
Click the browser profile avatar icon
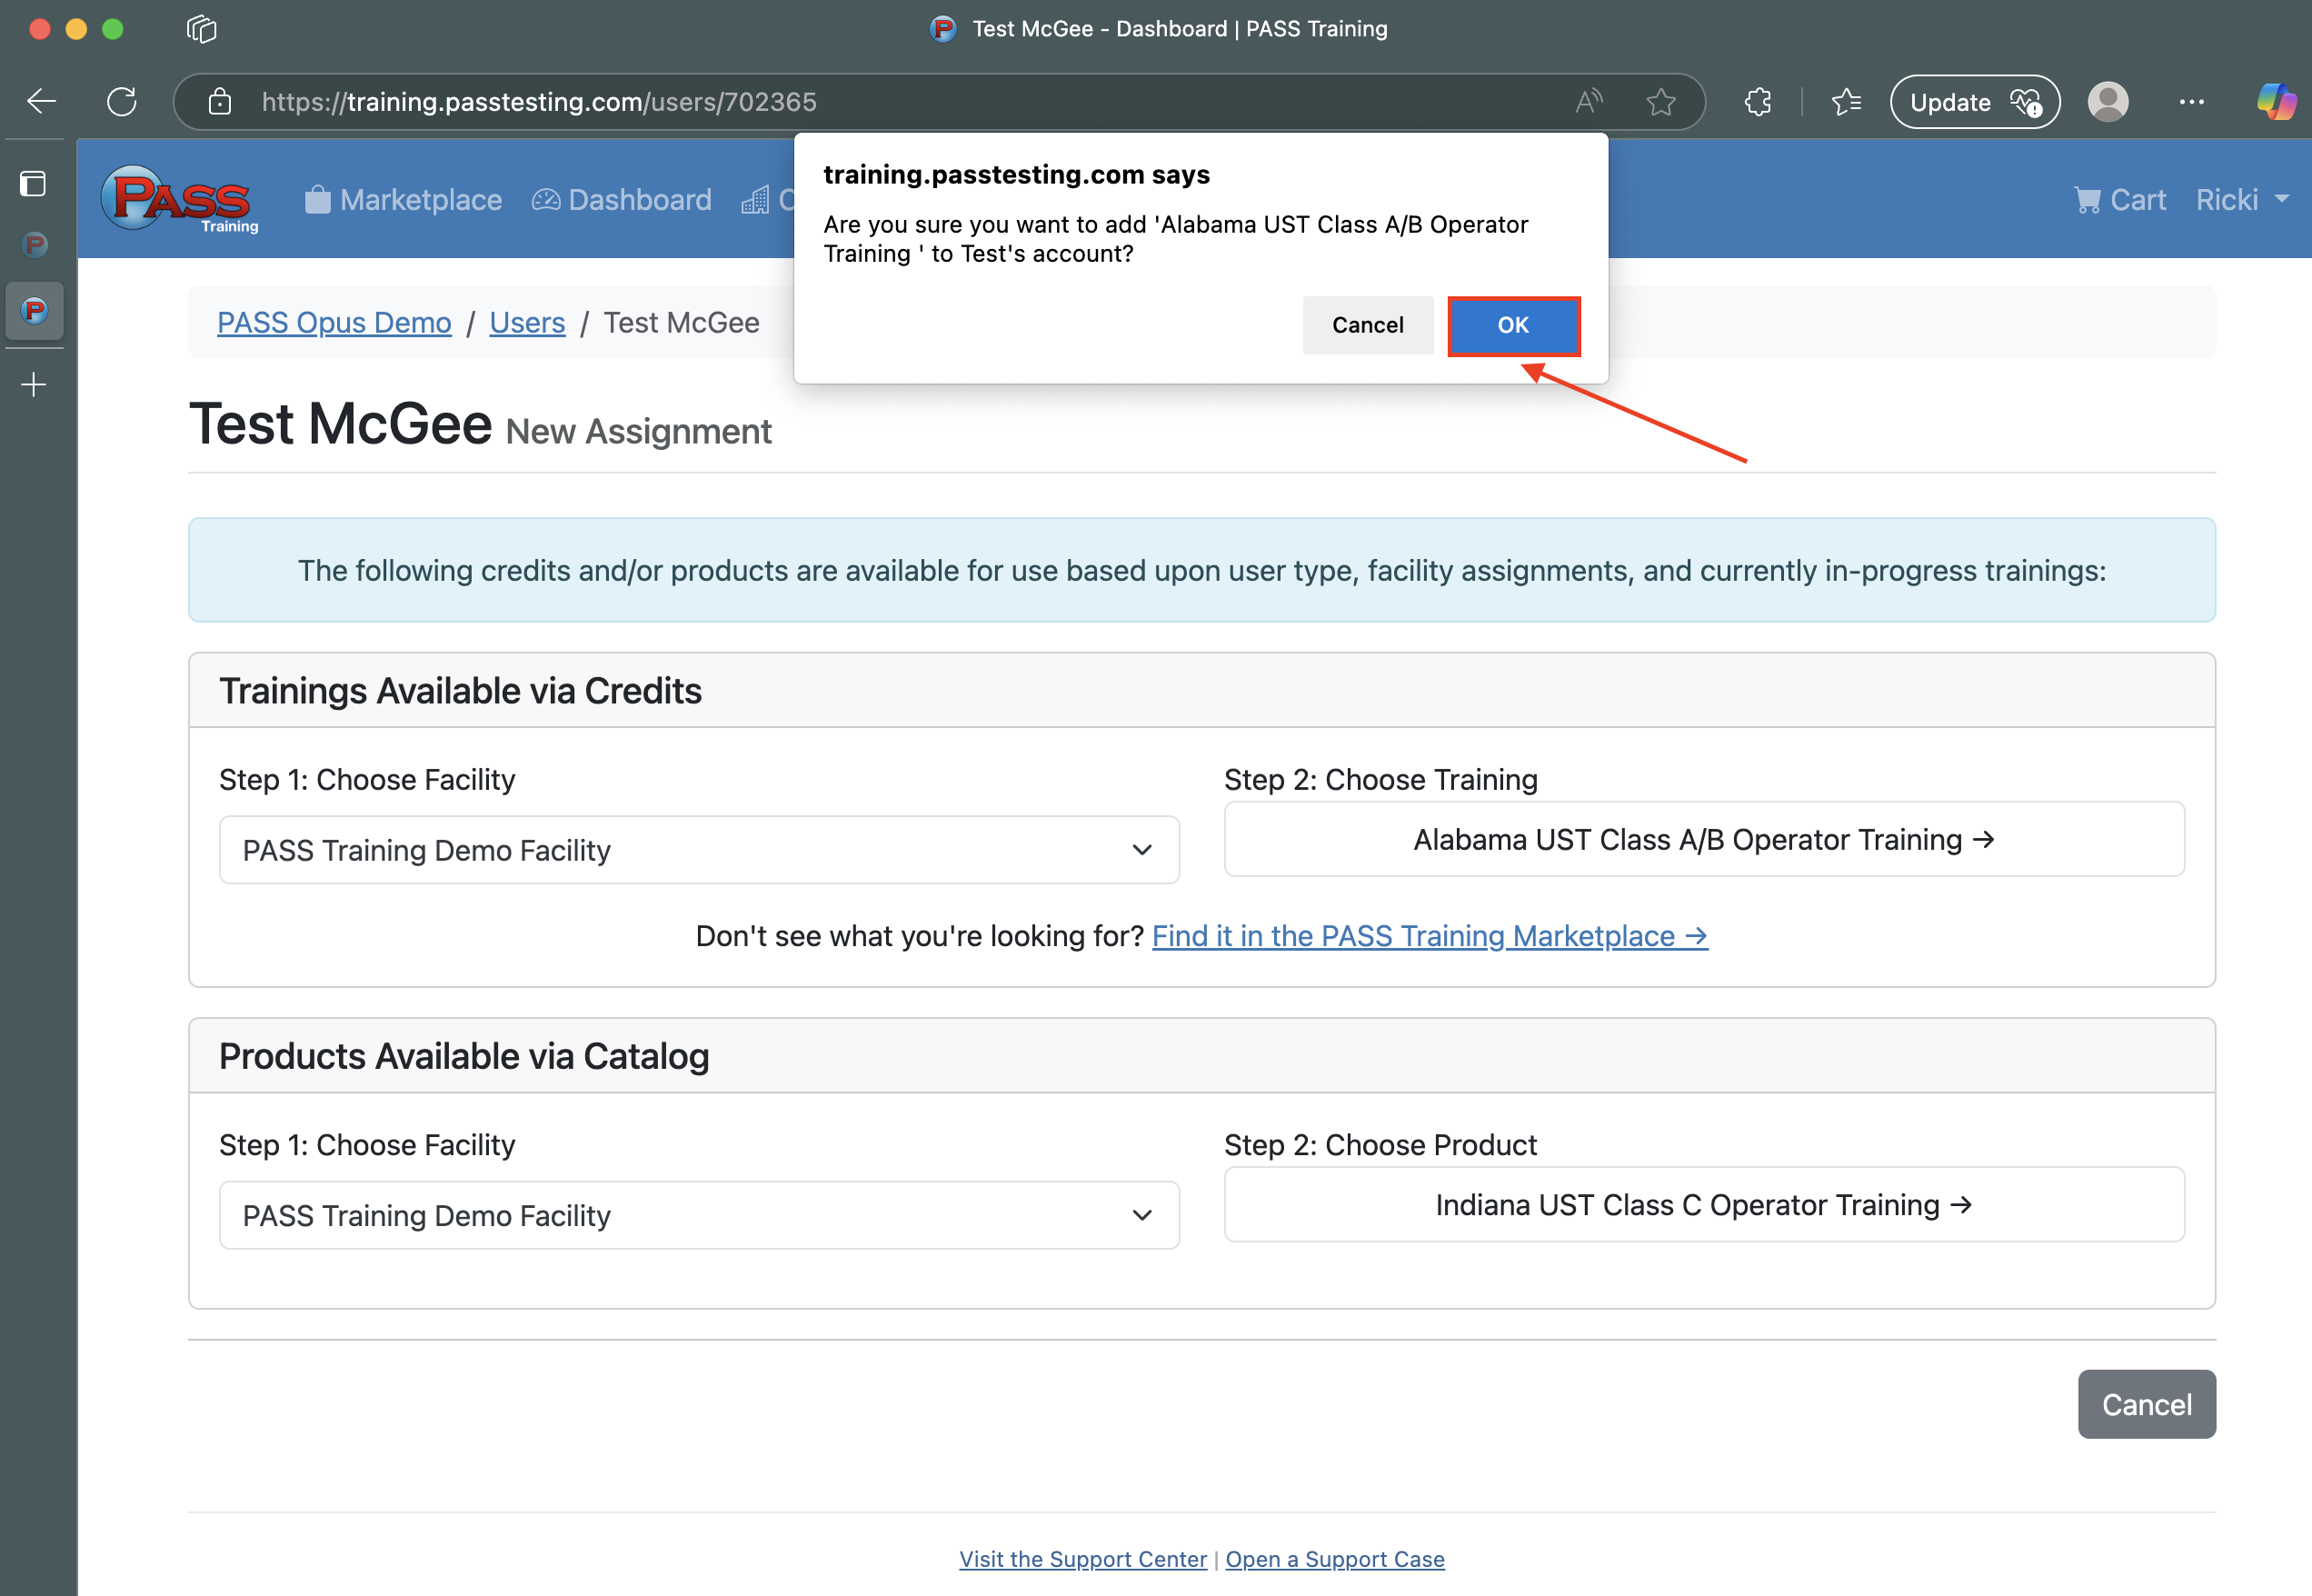[2108, 101]
